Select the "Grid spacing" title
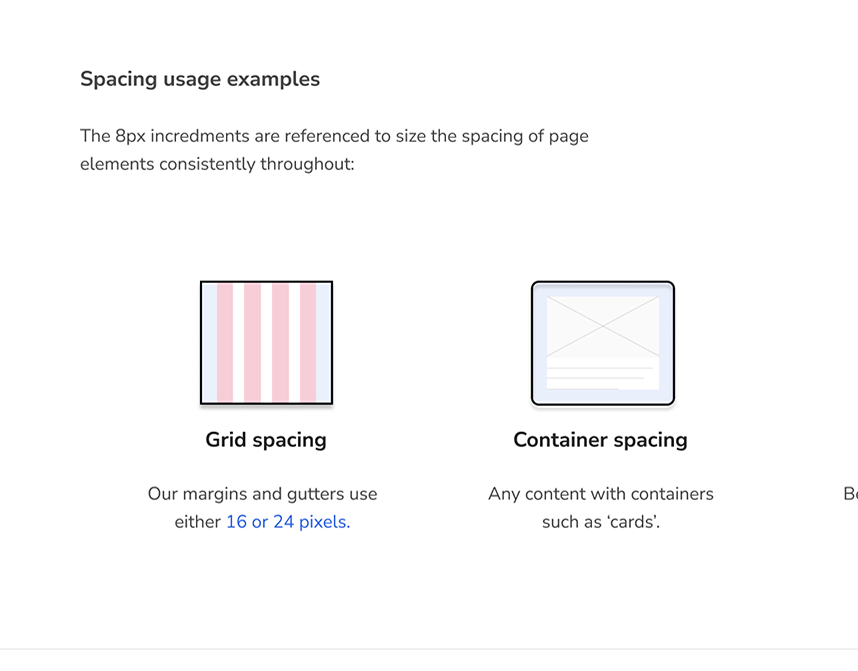 [266, 440]
